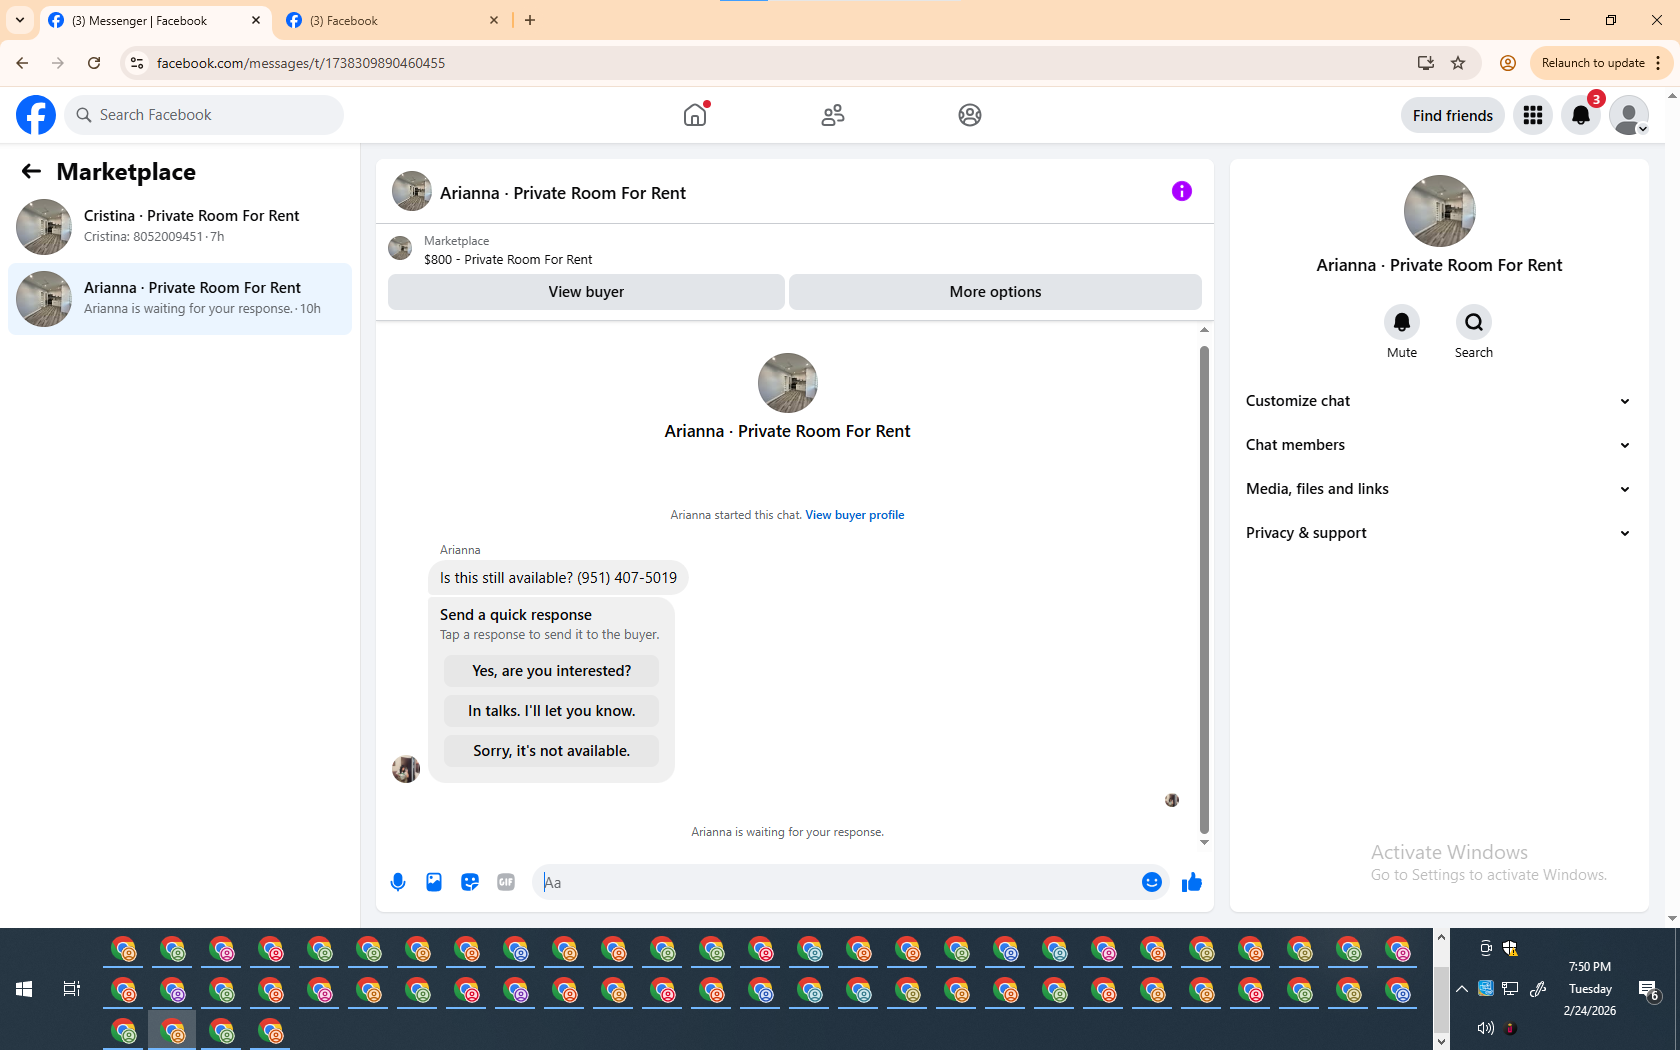This screenshot has width=1680, height=1050.
Task: Open conversation information purple icon
Action: (1182, 191)
